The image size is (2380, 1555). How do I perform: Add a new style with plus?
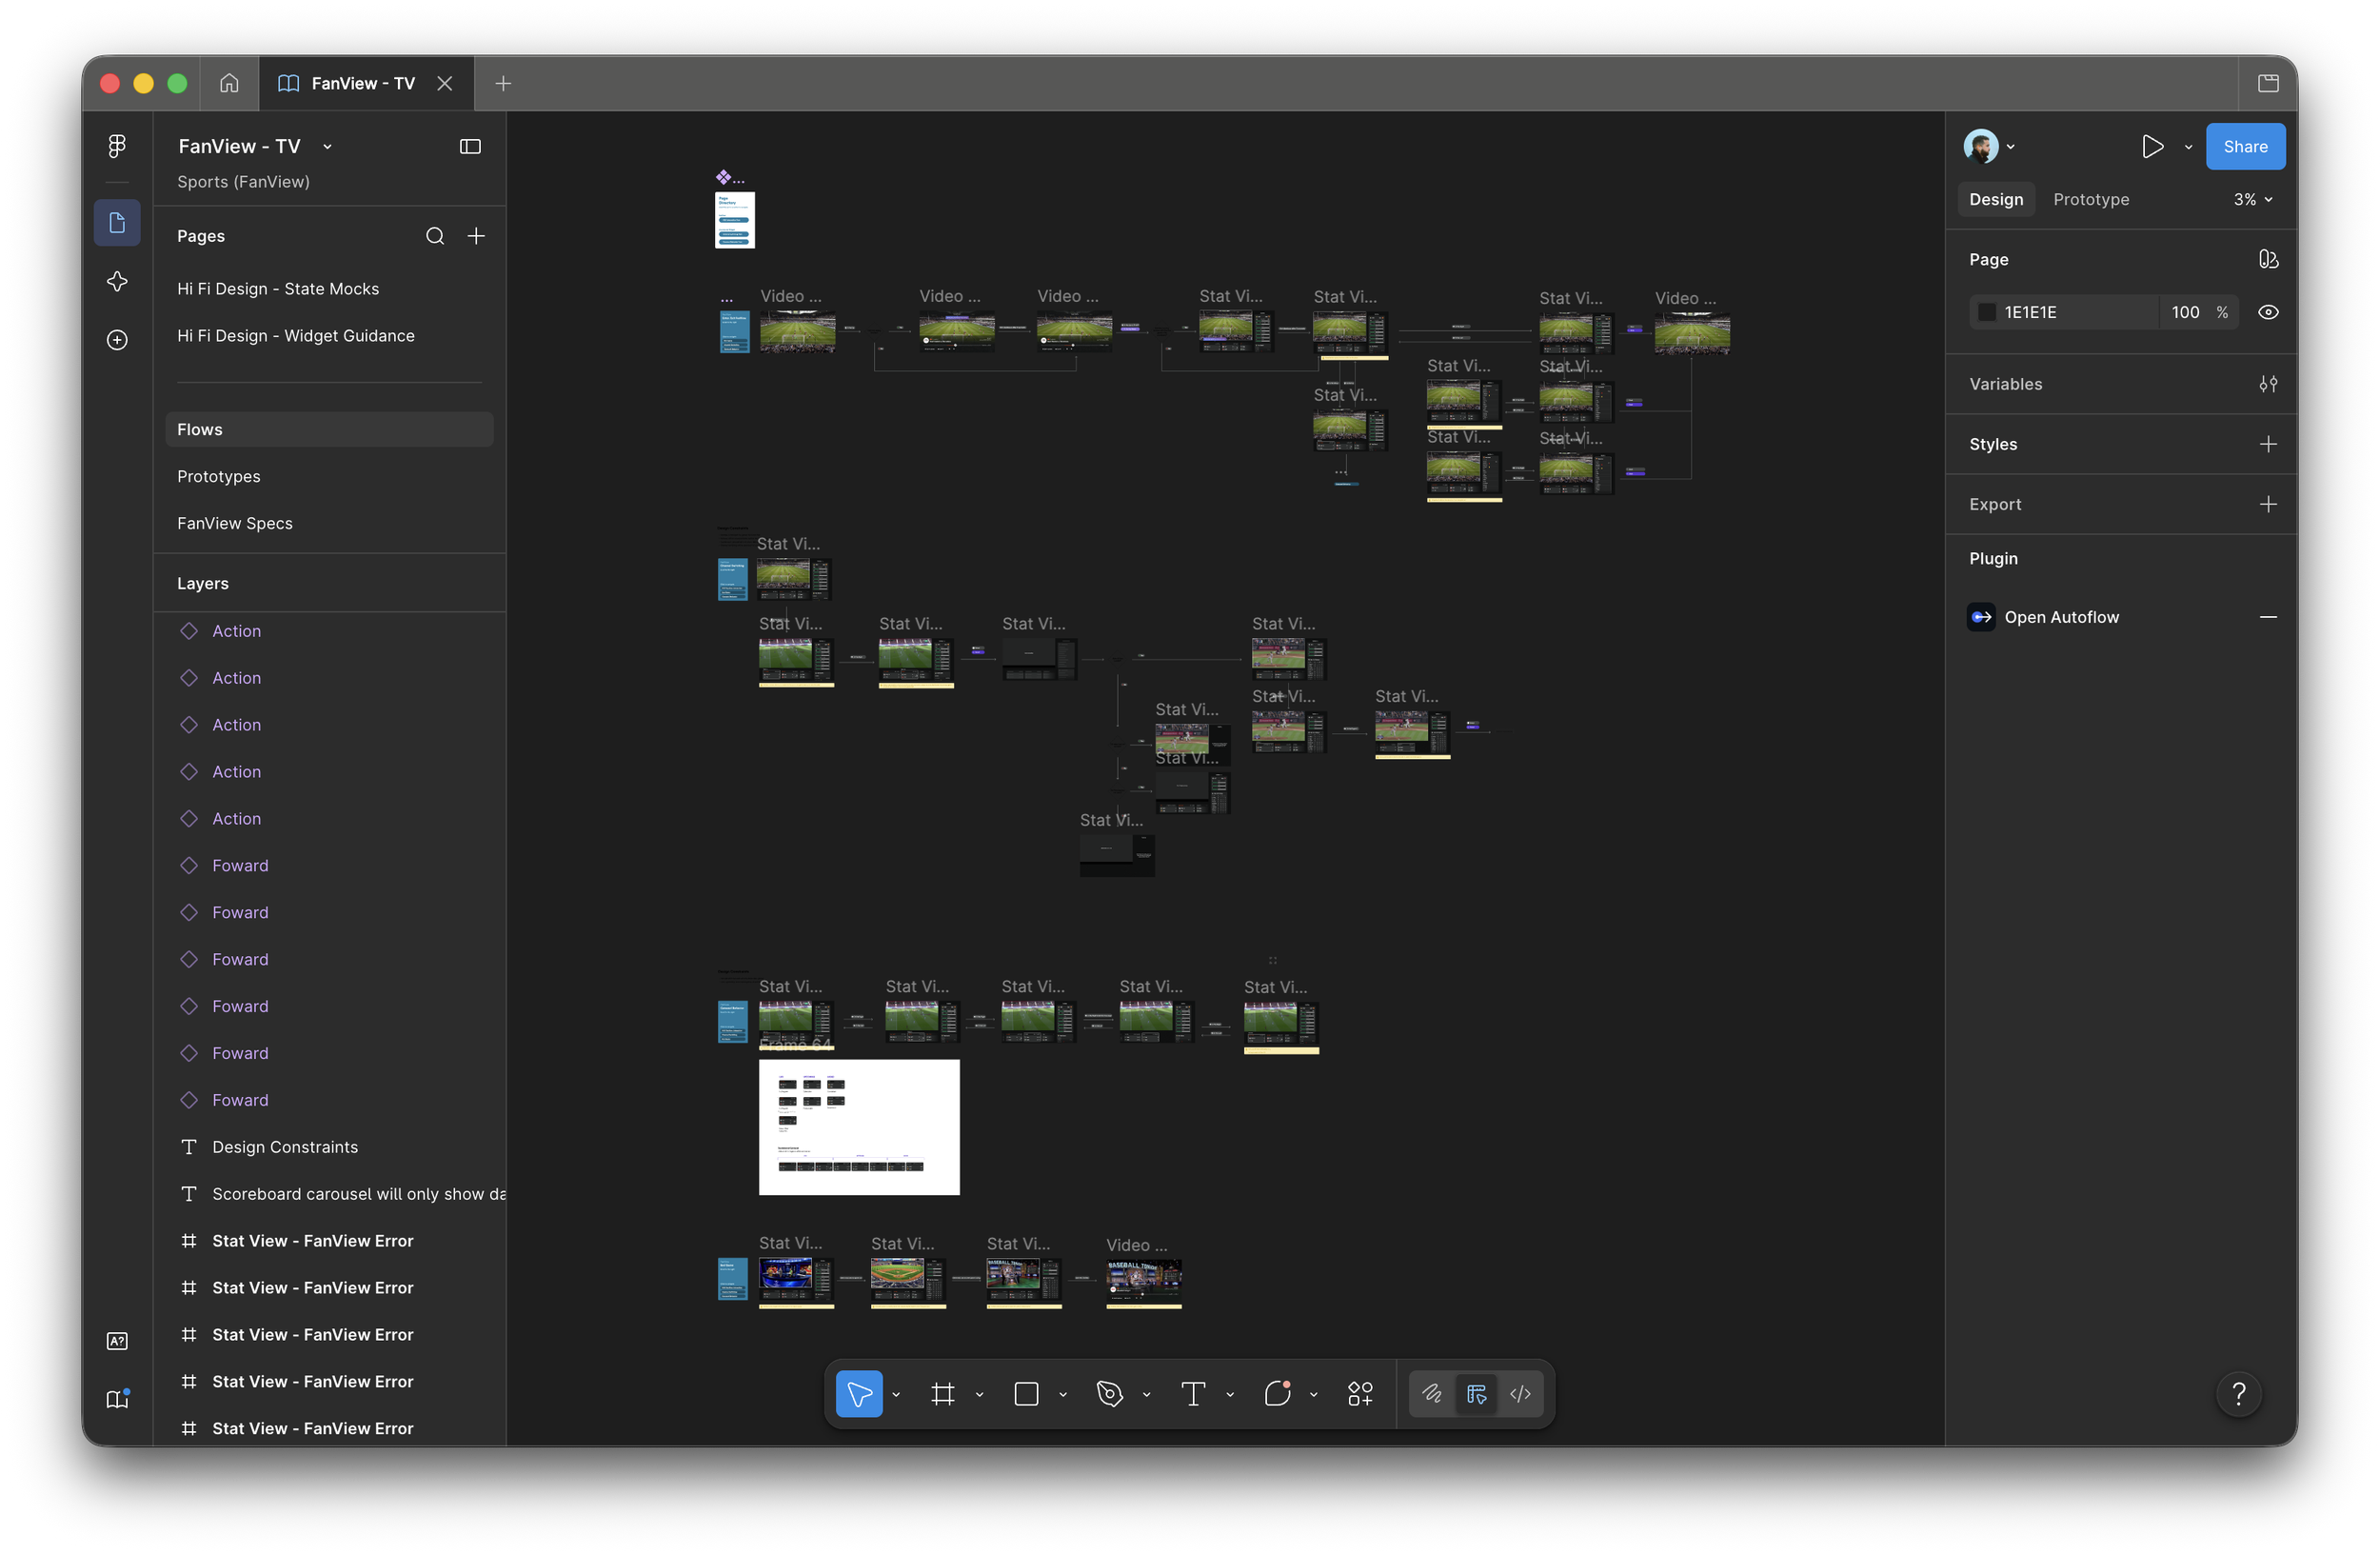click(2268, 444)
